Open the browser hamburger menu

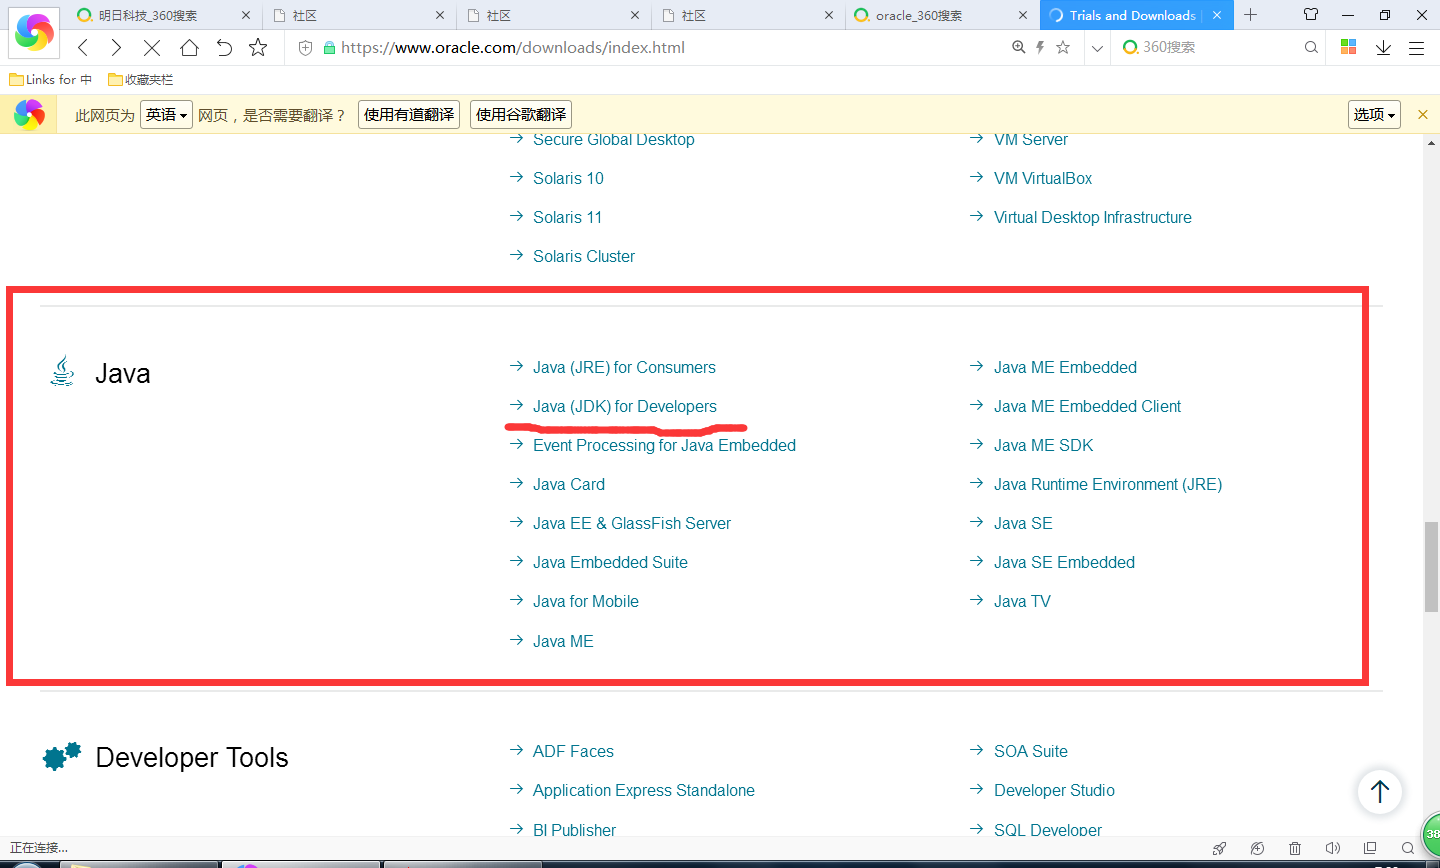(x=1416, y=47)
